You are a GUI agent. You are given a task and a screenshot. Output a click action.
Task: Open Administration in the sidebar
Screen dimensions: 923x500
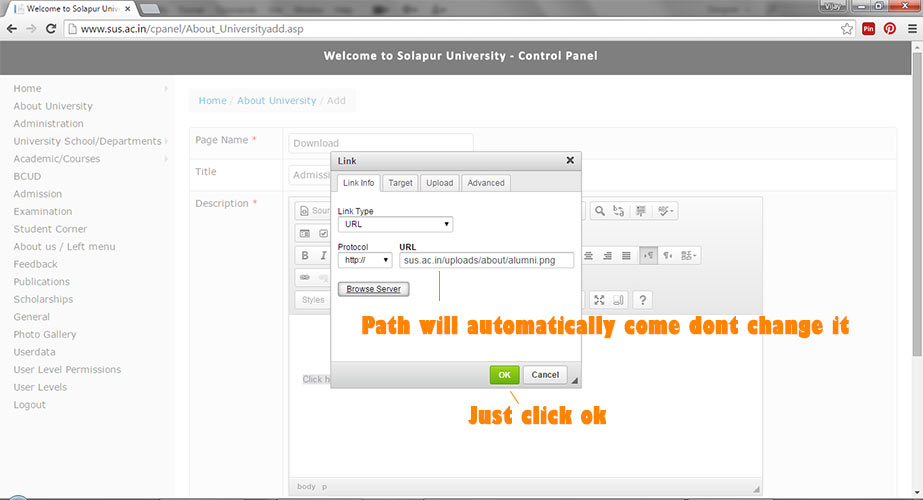tap(48, 124)
